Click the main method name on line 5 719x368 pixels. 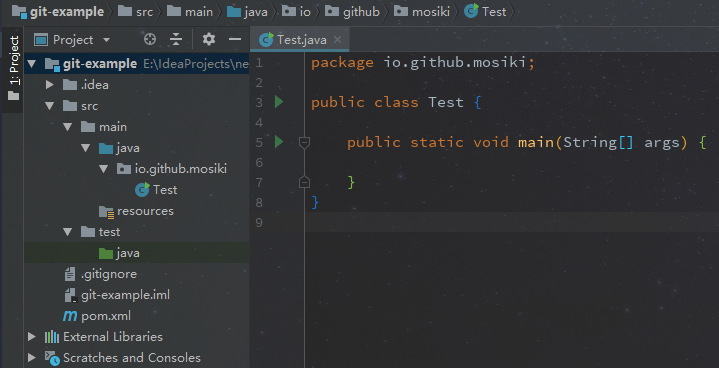coord(536,142)
